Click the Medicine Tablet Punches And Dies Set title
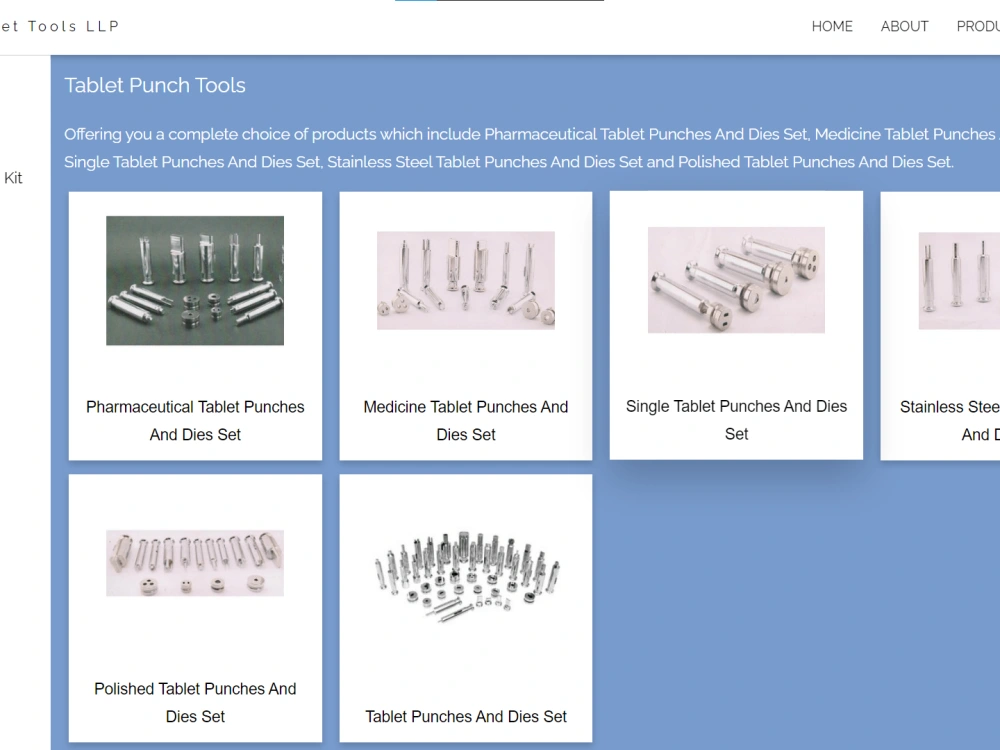The height and width of the screenshot is (750, 1000). point(466,420)
